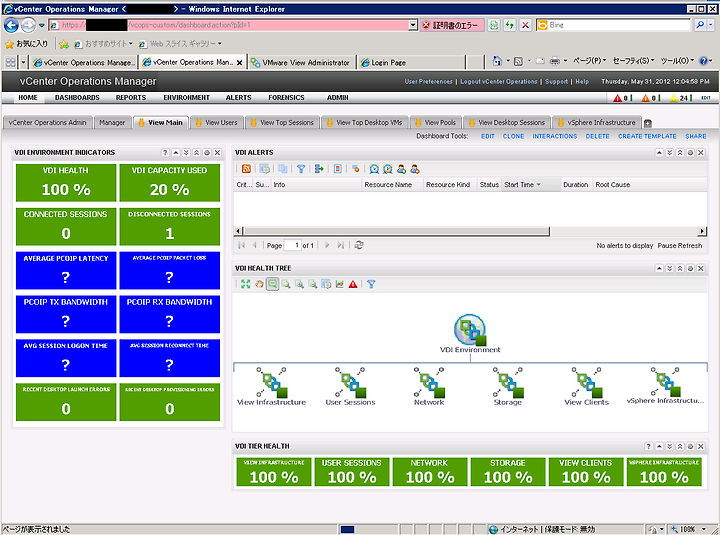The image size is (720, 535).
Task: Click the filter funnel in VDI Health Tree toolbar
Action: [x=371, y=284]
